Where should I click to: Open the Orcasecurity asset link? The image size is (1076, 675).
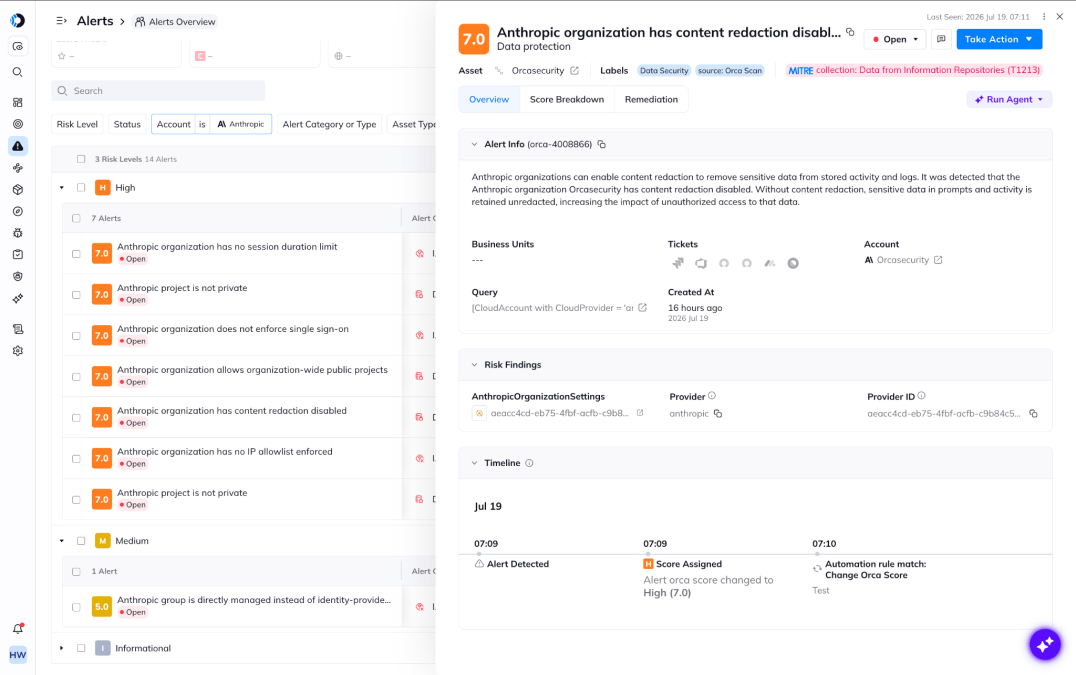pos(545,71)
